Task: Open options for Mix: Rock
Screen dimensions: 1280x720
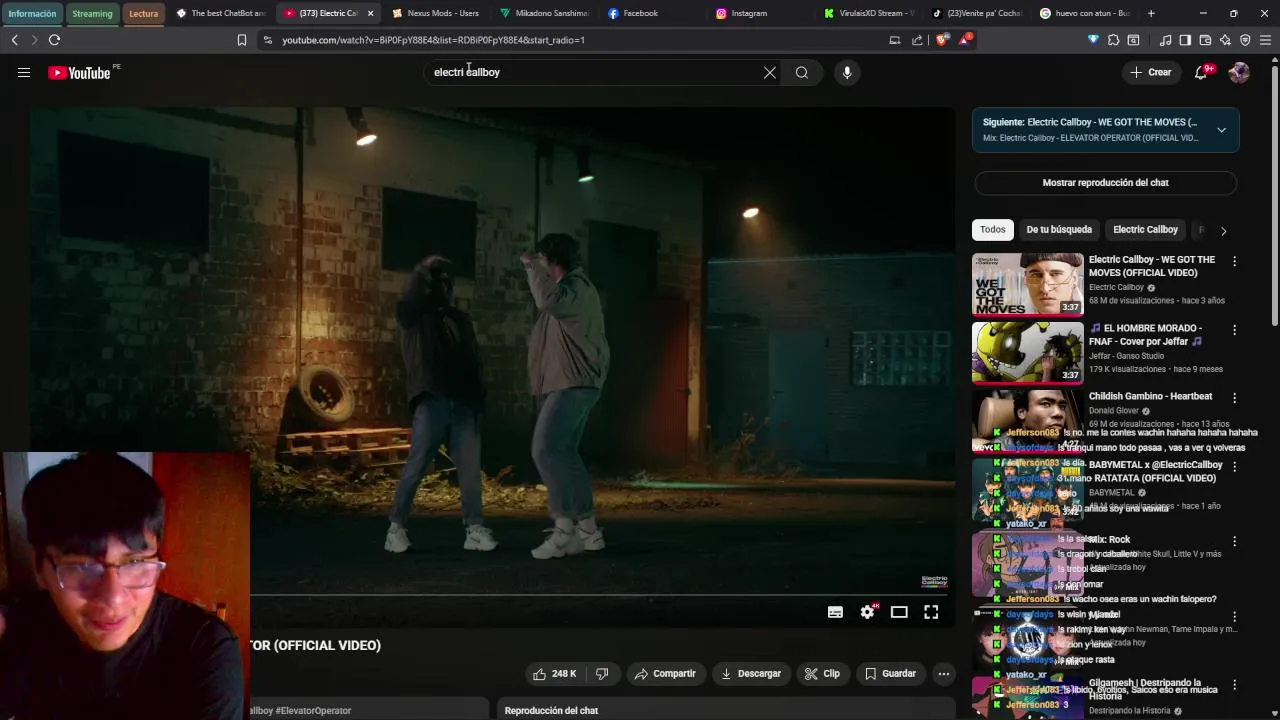Action: click(x=1234, y=541)
